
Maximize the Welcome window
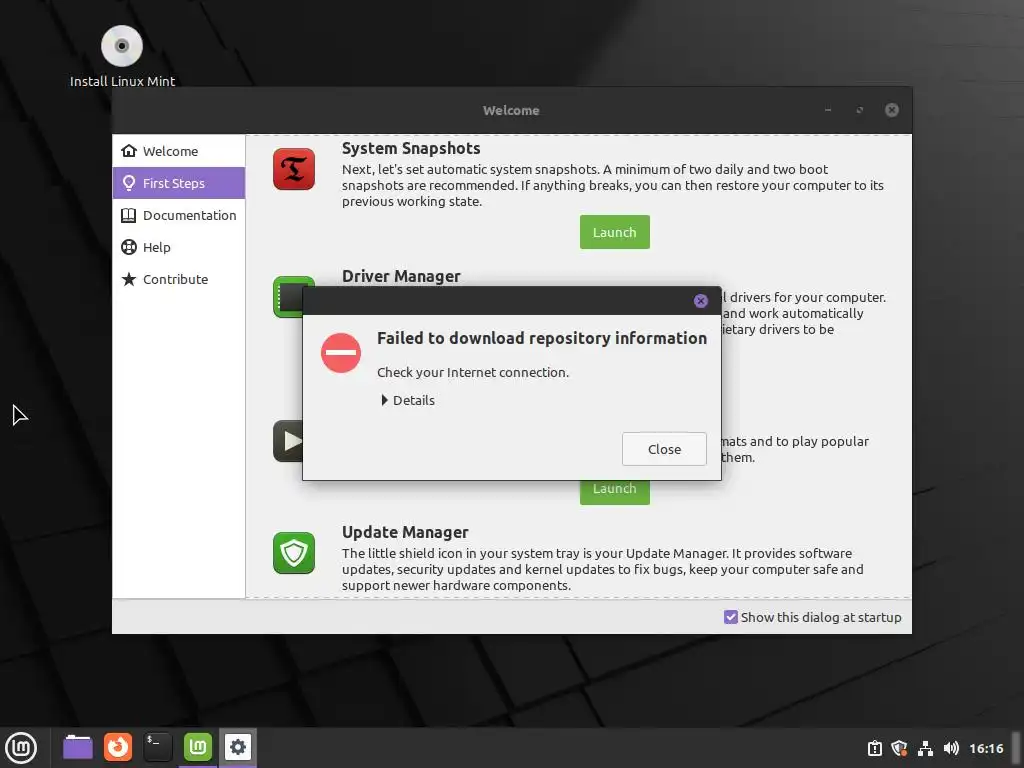click(x=860, y=110)
